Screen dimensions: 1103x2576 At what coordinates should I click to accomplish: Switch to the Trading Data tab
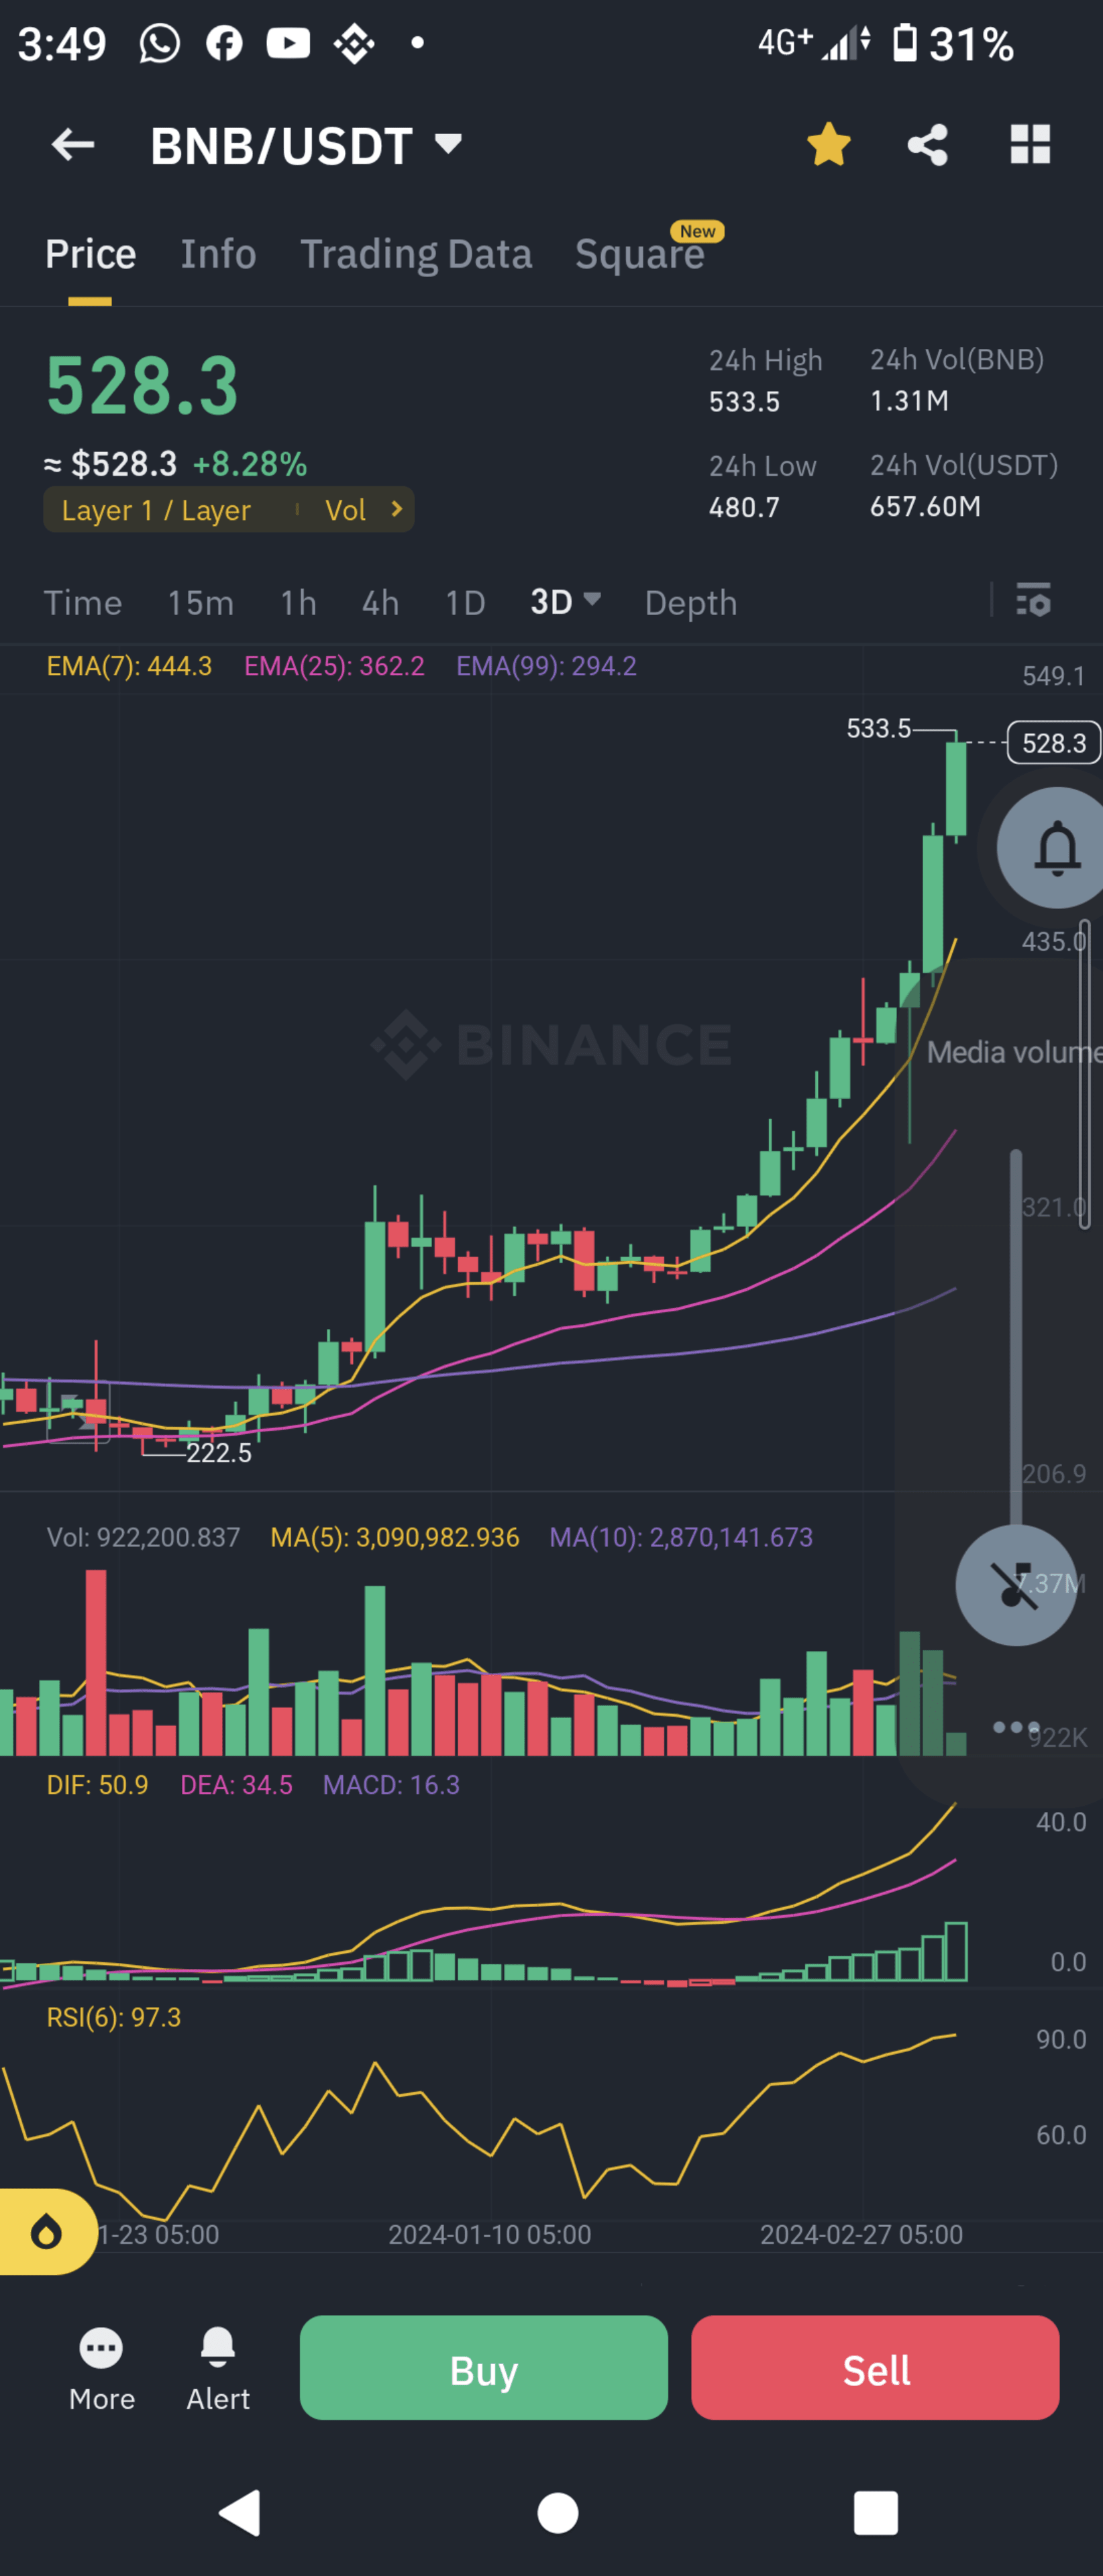click(415, 254)
